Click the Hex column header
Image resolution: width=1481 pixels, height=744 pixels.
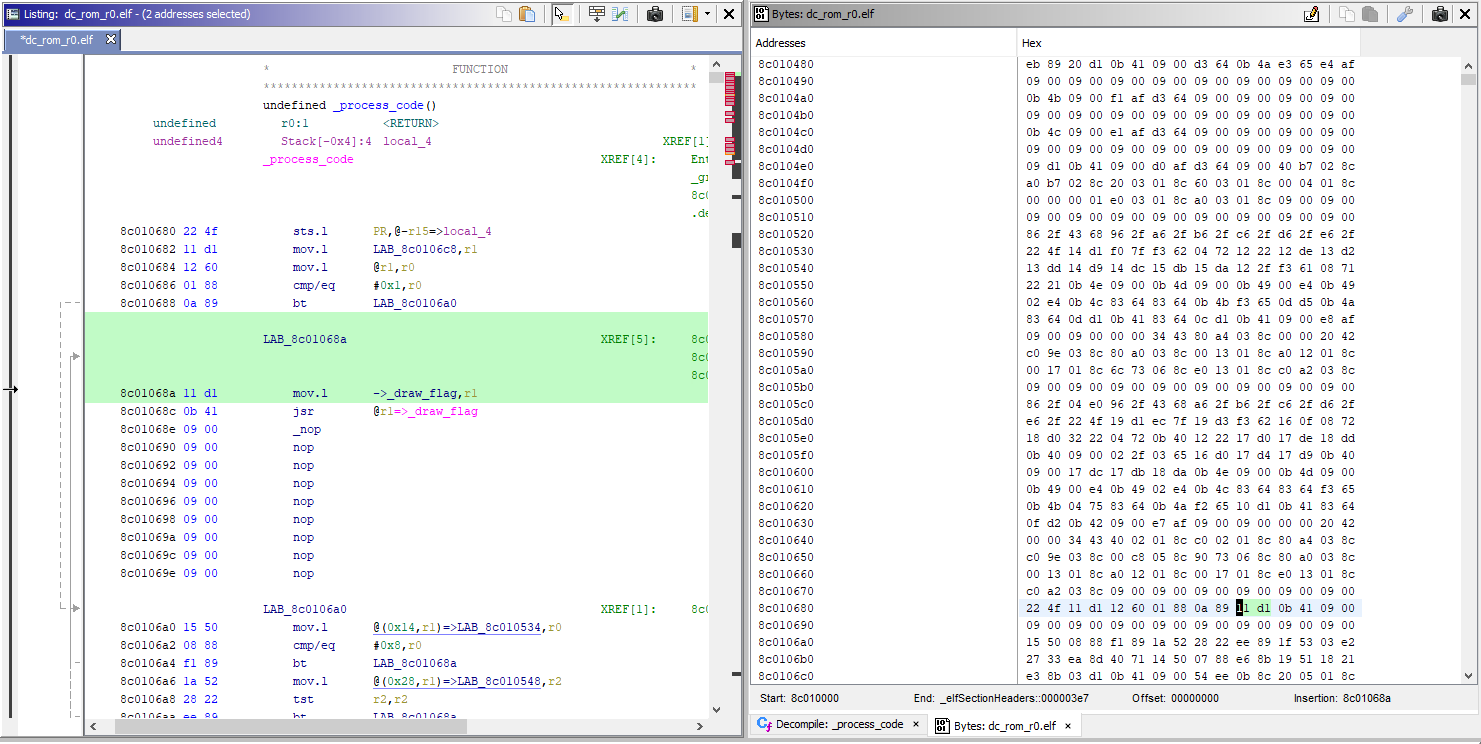point(1188,43)
